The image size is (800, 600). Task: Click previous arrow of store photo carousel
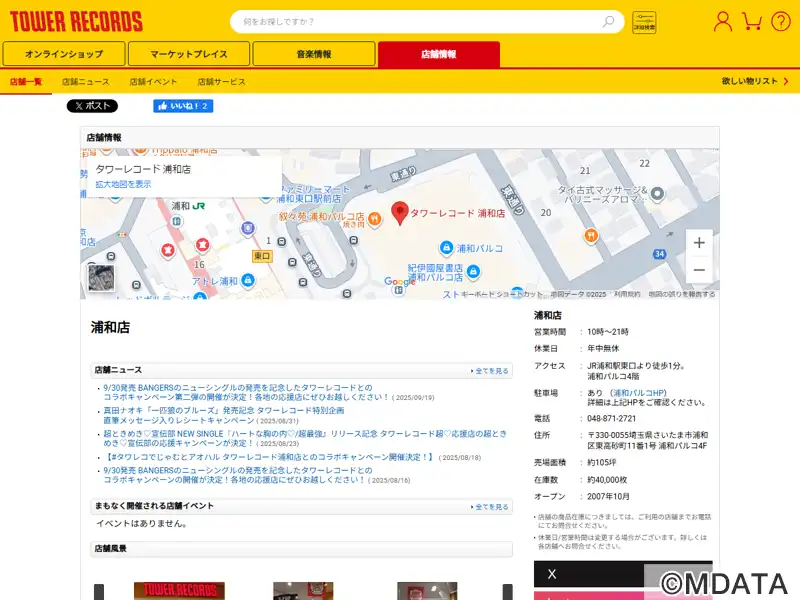(99, 592)
